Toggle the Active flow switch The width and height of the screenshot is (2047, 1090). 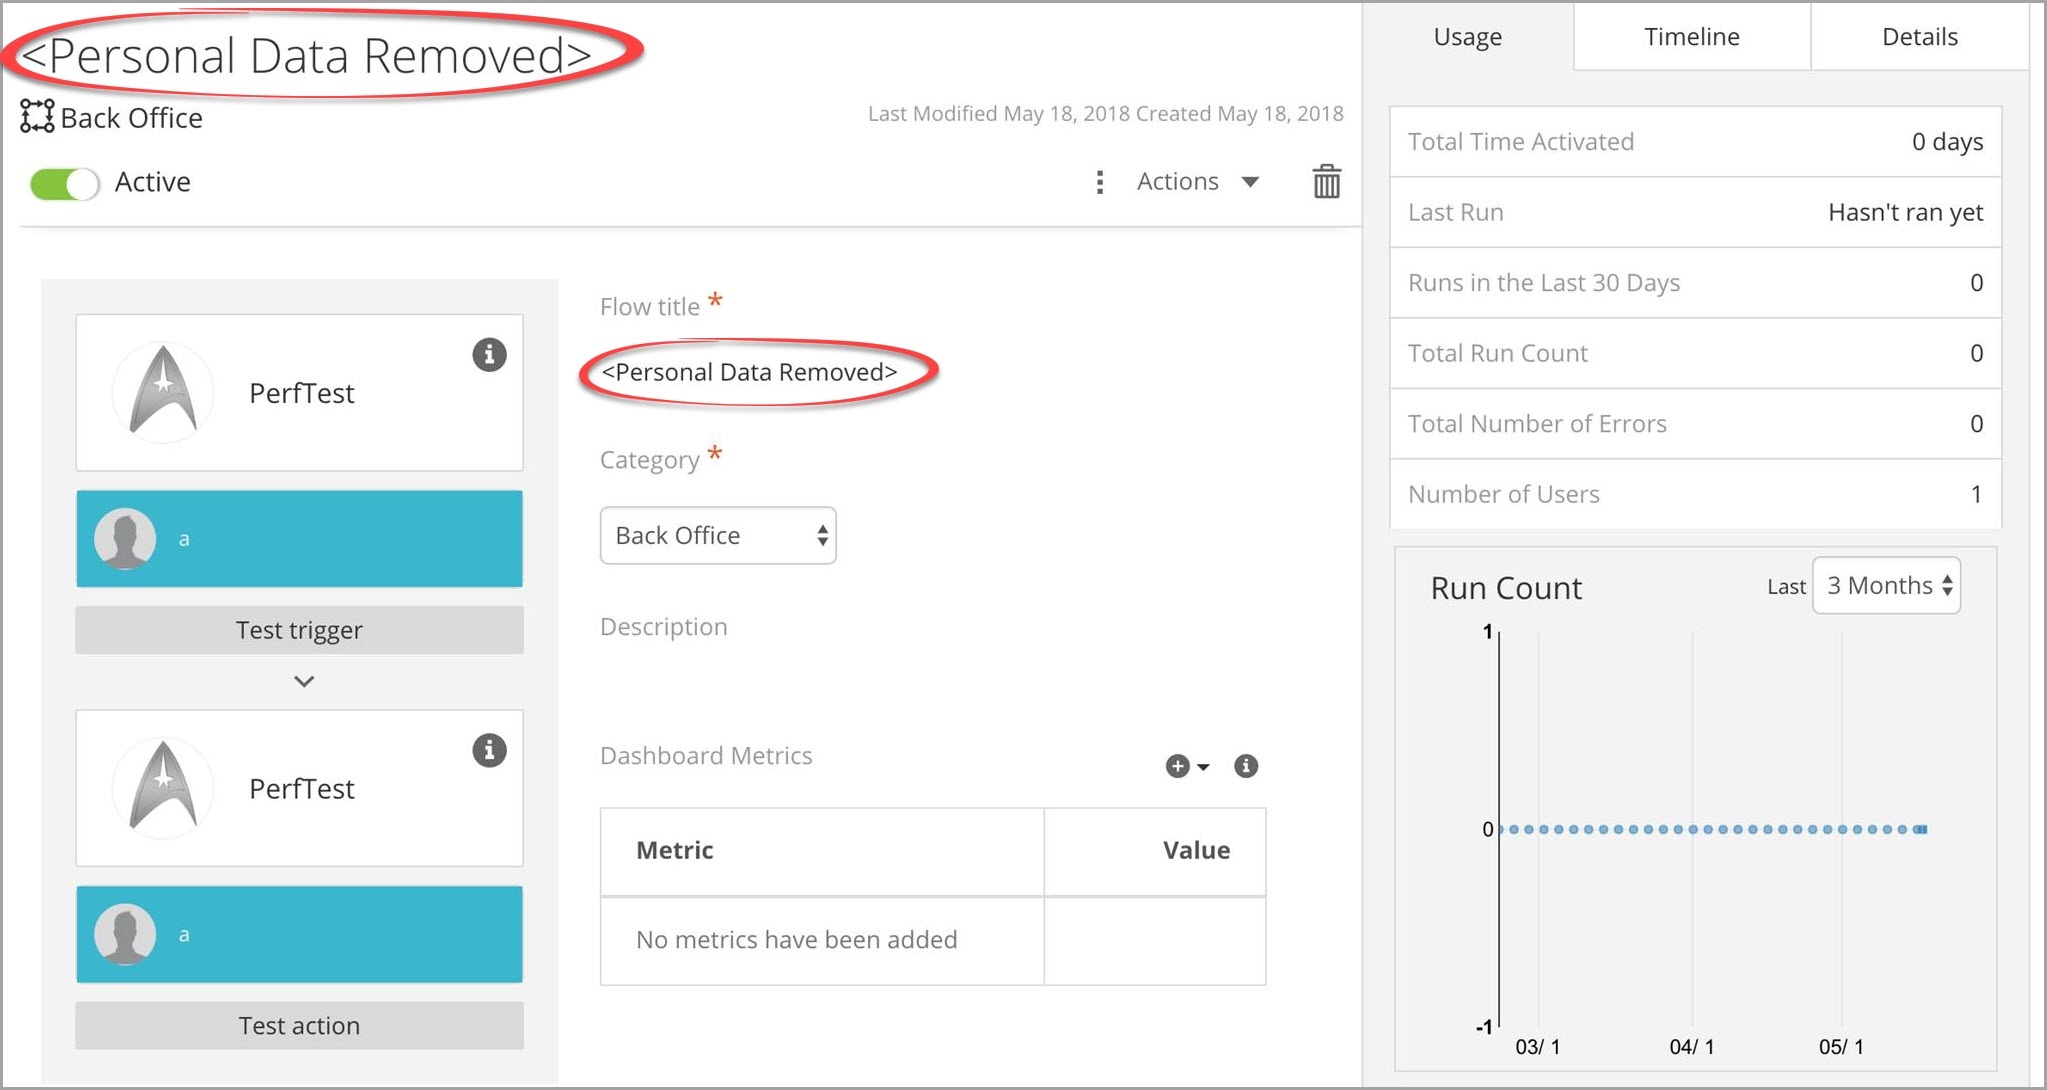(65, 183)
